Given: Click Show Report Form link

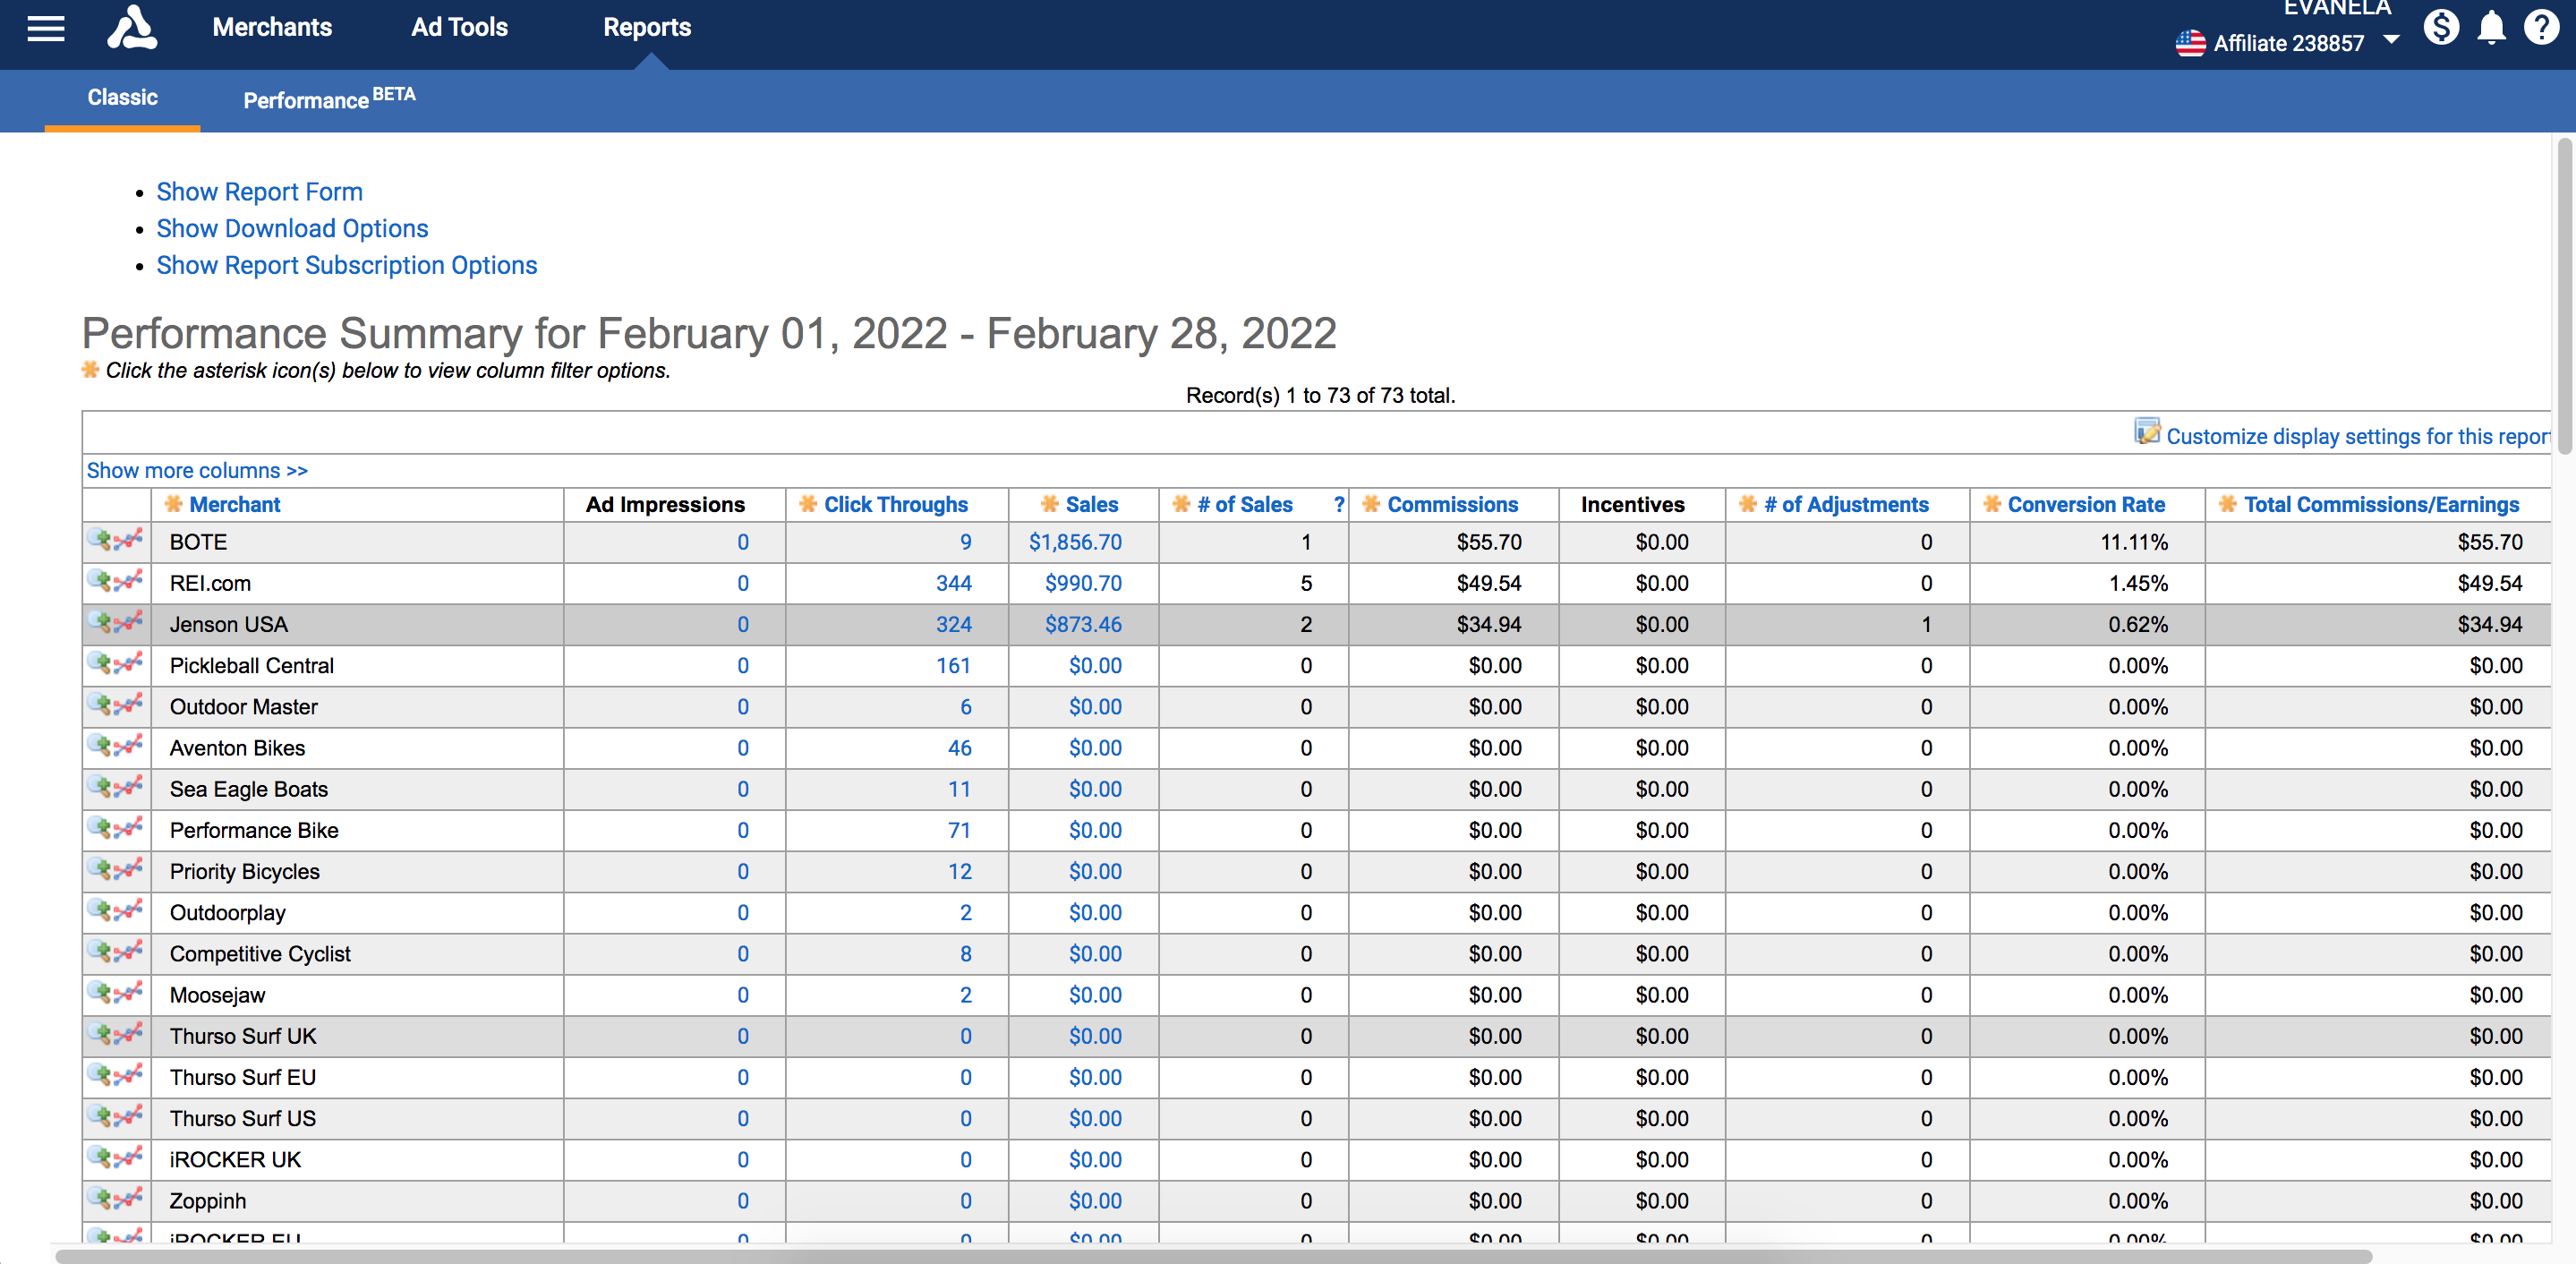Looking at the screenshot, I should (x=260, y=192).
